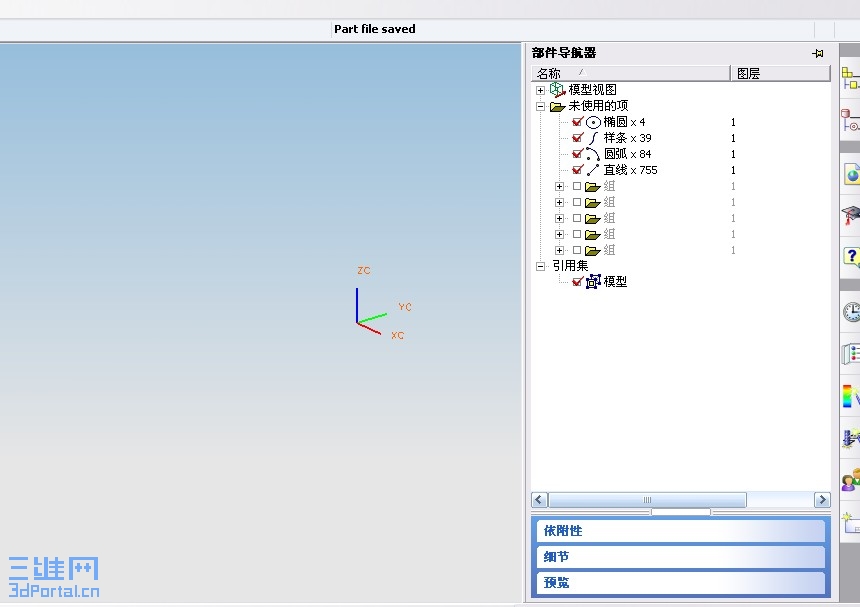Pin the 部件导航器 panel with pushpin icon
Image resolution: width=860 pixels, height=607 pixels.
pos(818,53)
